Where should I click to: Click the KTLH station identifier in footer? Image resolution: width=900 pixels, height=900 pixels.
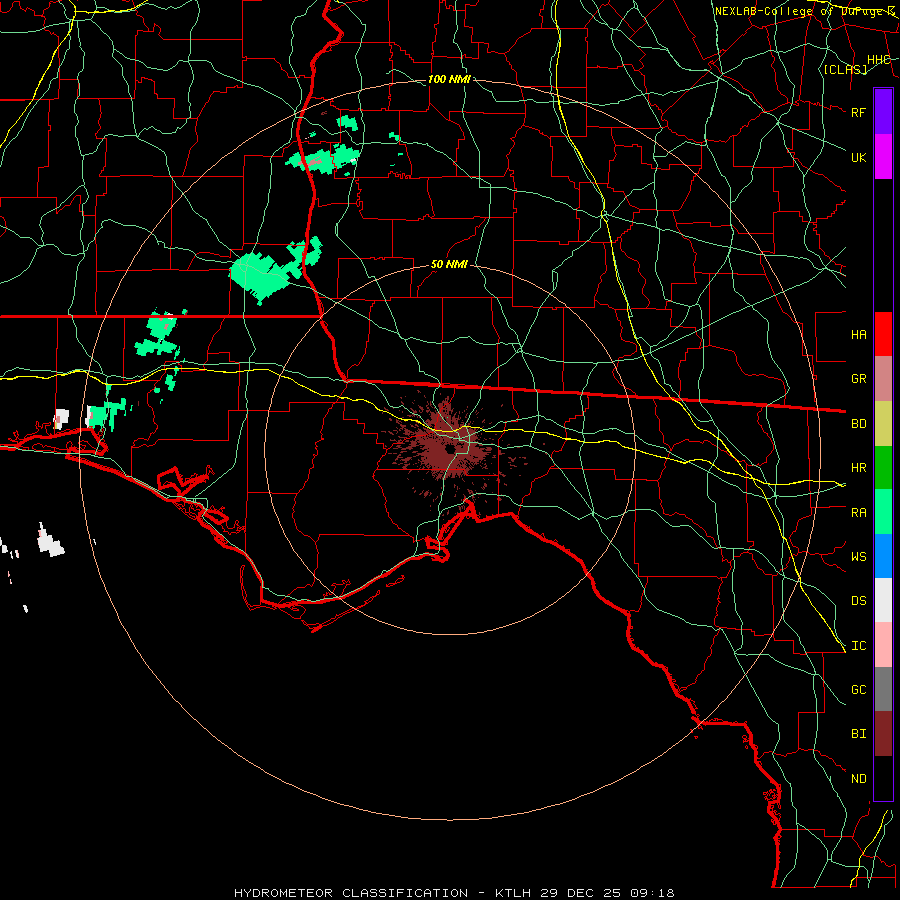514,893
